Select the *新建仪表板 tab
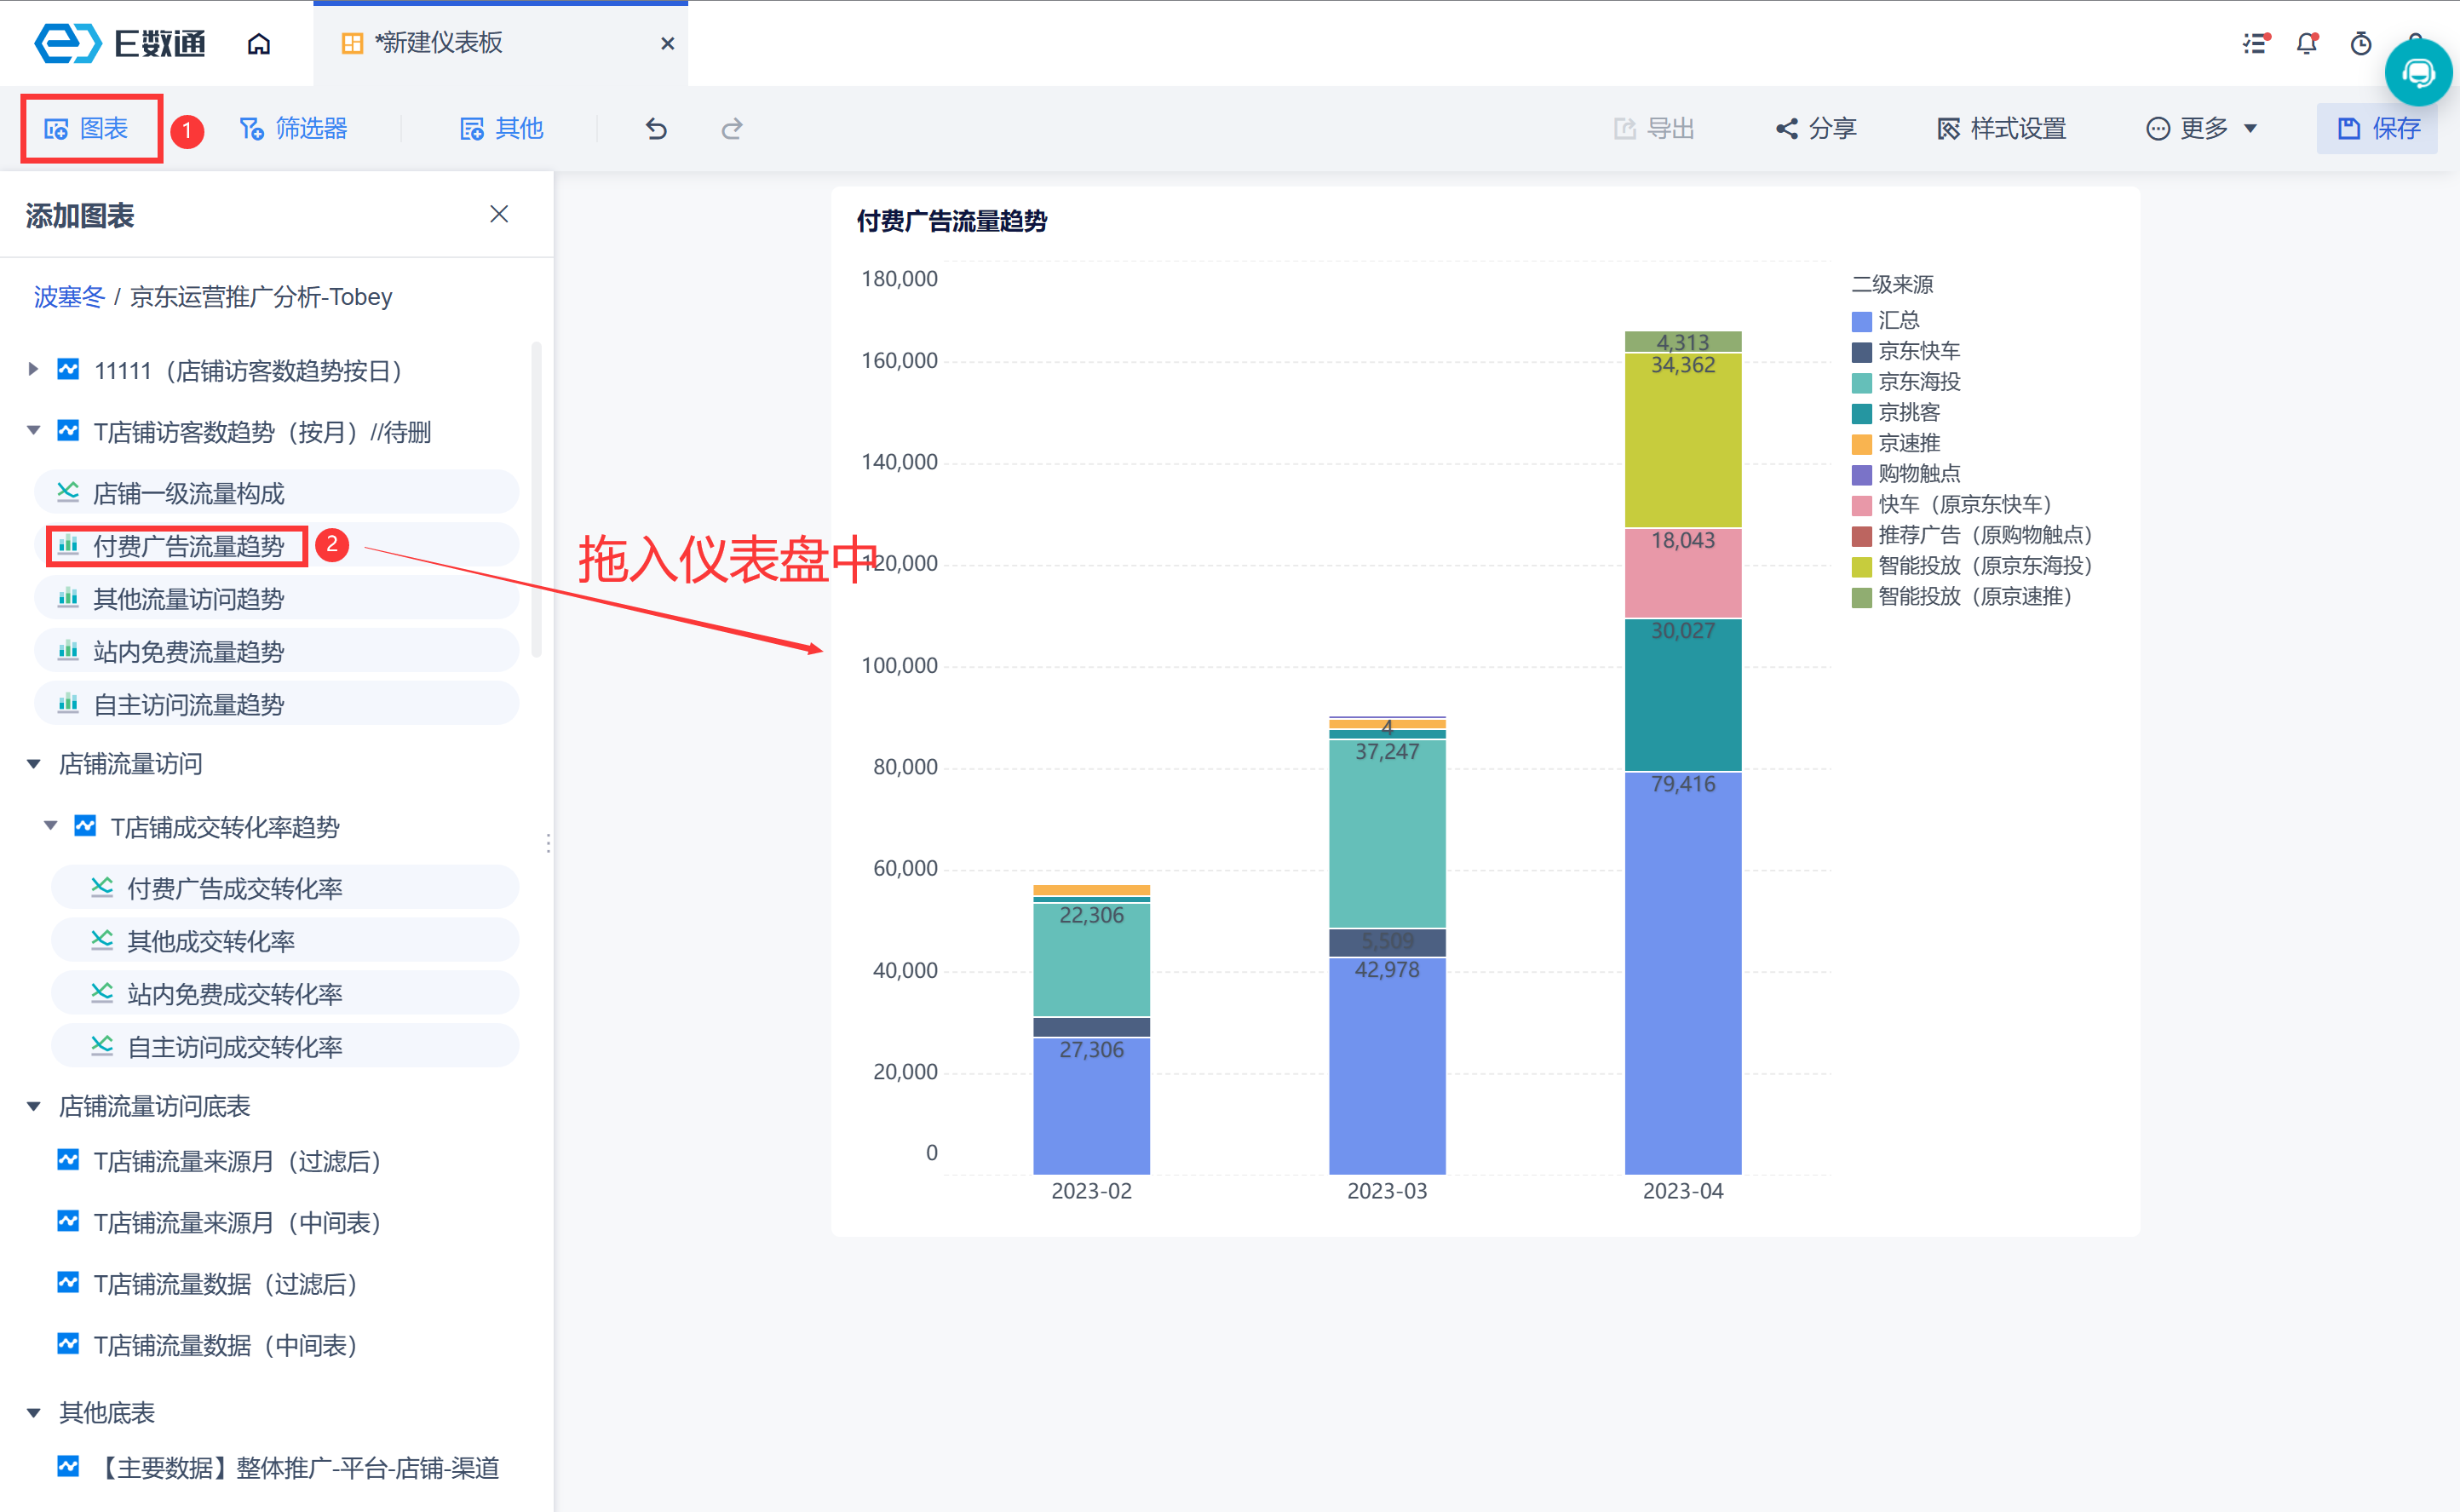This screenshot has height=1512, width=2460. (x=438, y=43)
